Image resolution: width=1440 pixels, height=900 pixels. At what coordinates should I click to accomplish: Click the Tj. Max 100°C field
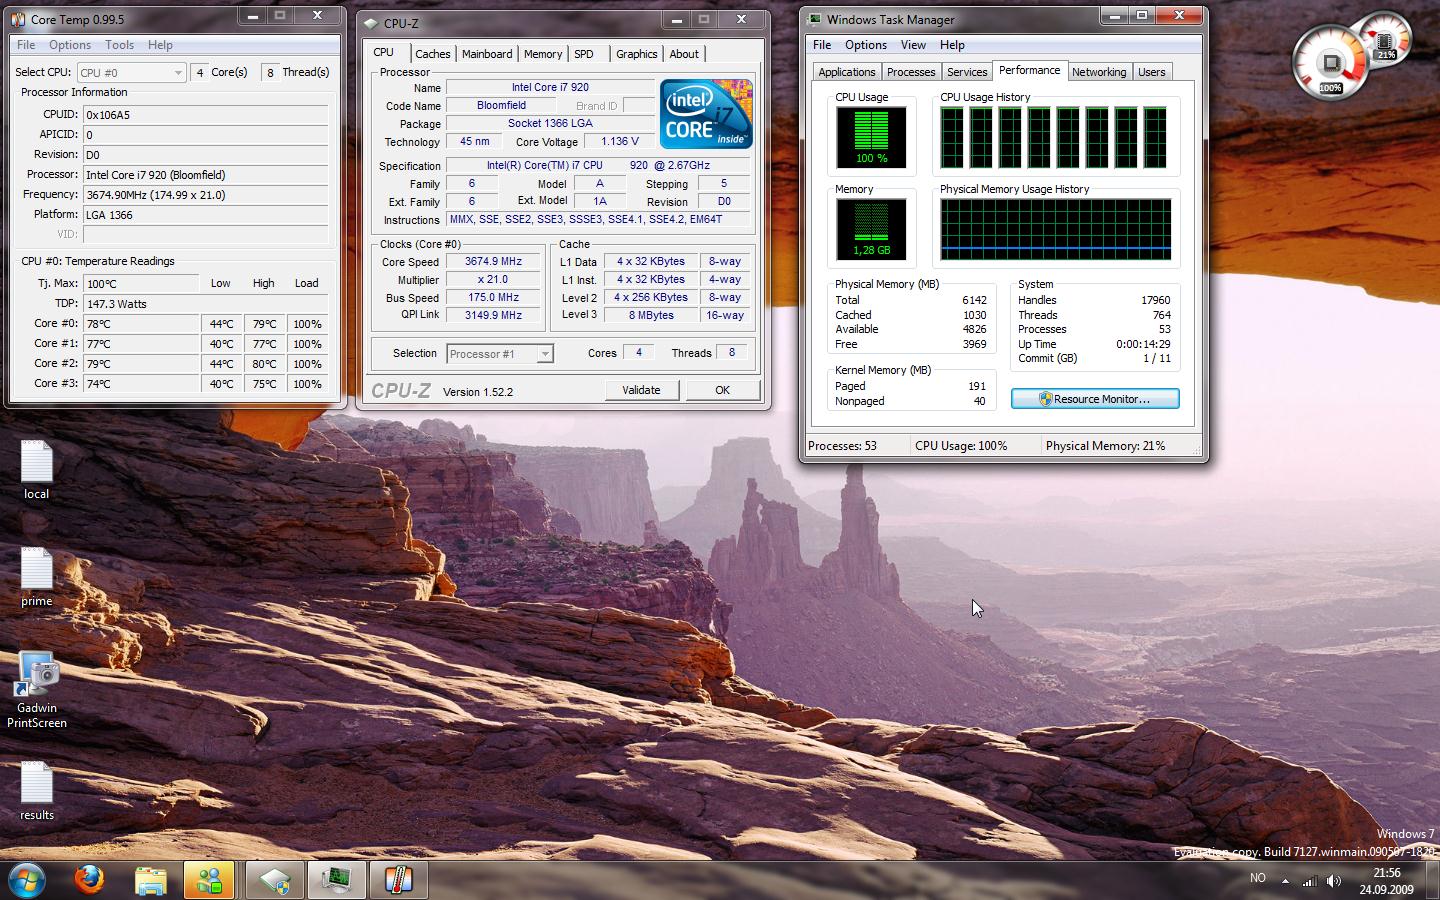click(x=141, y=283)
